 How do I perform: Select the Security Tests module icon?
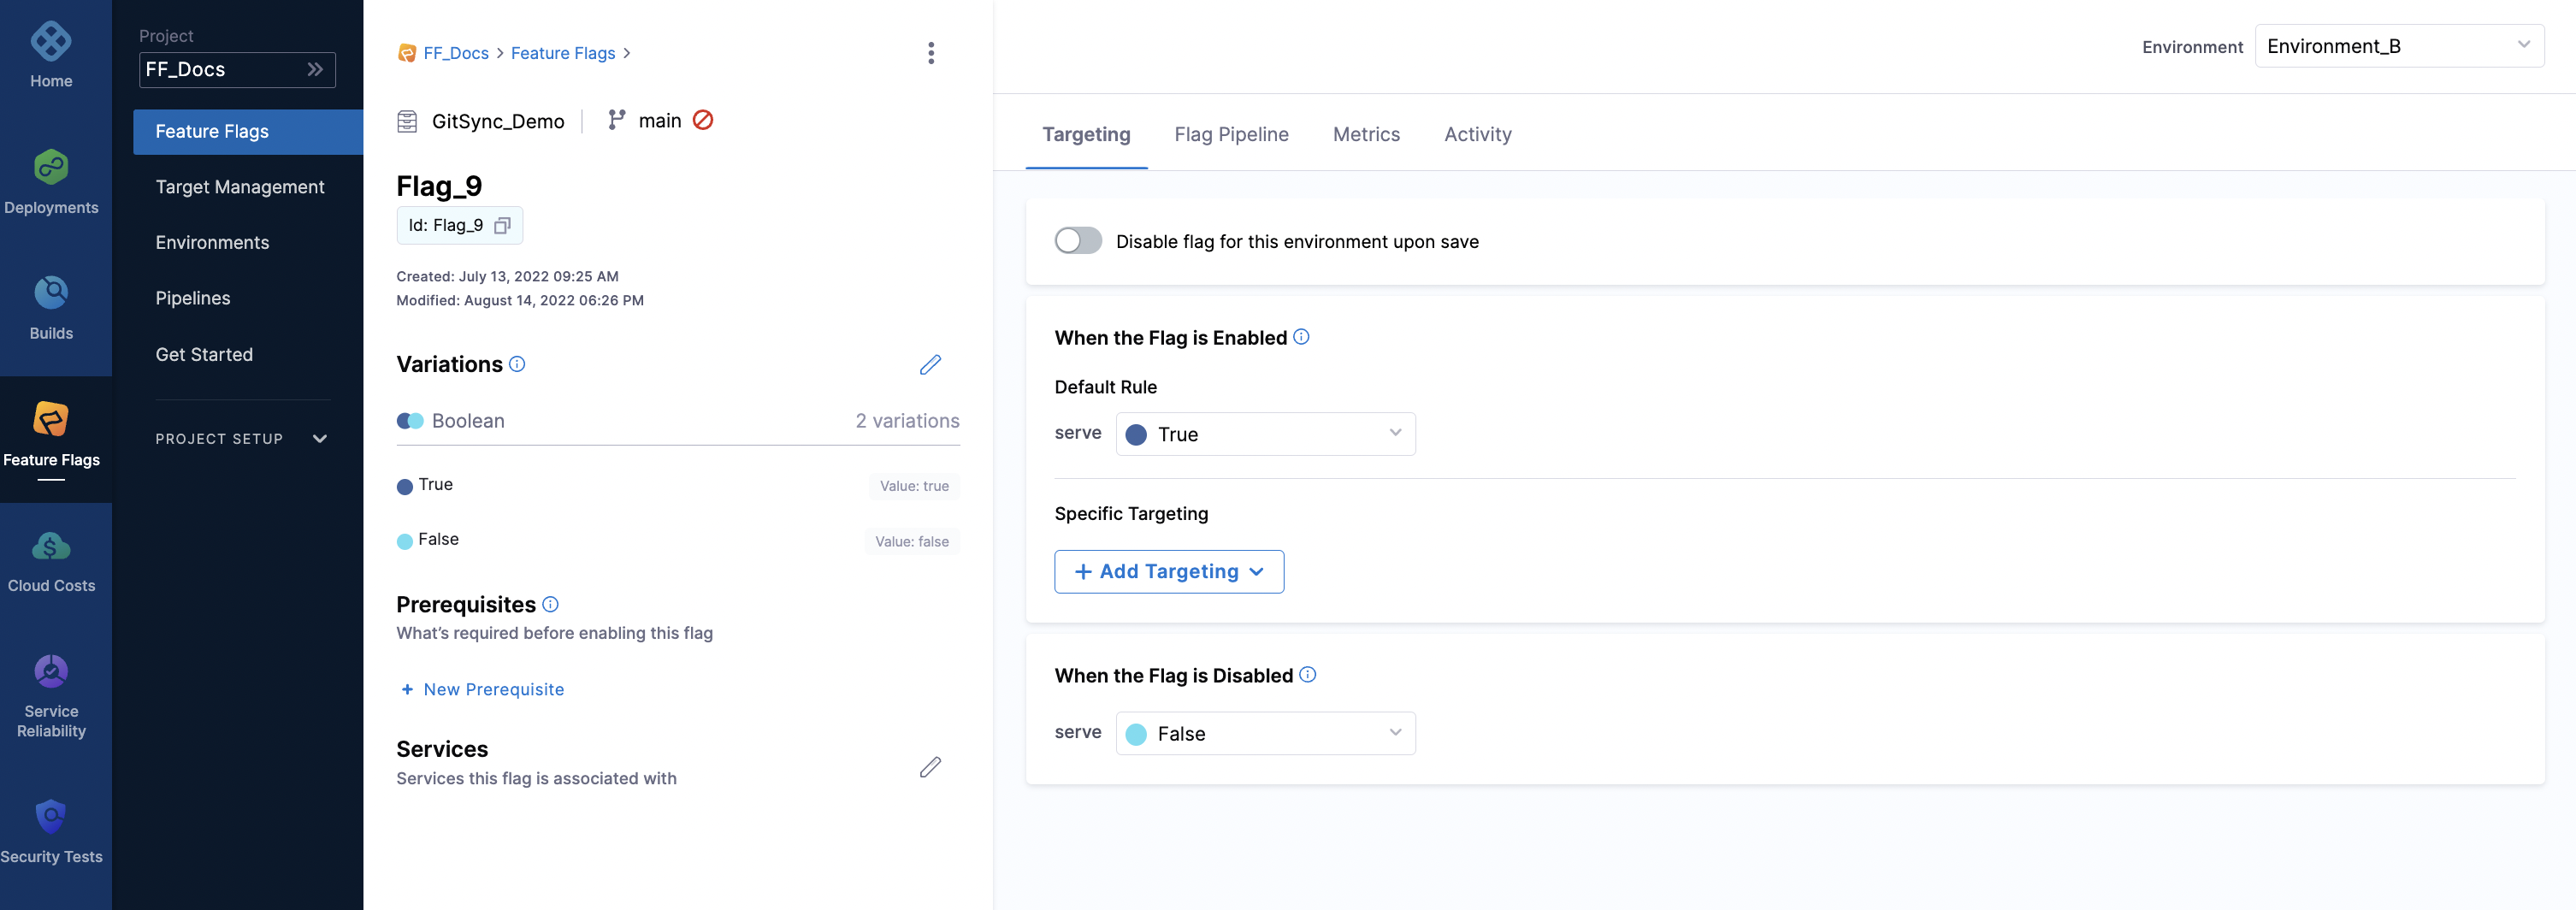click(50, 816)
